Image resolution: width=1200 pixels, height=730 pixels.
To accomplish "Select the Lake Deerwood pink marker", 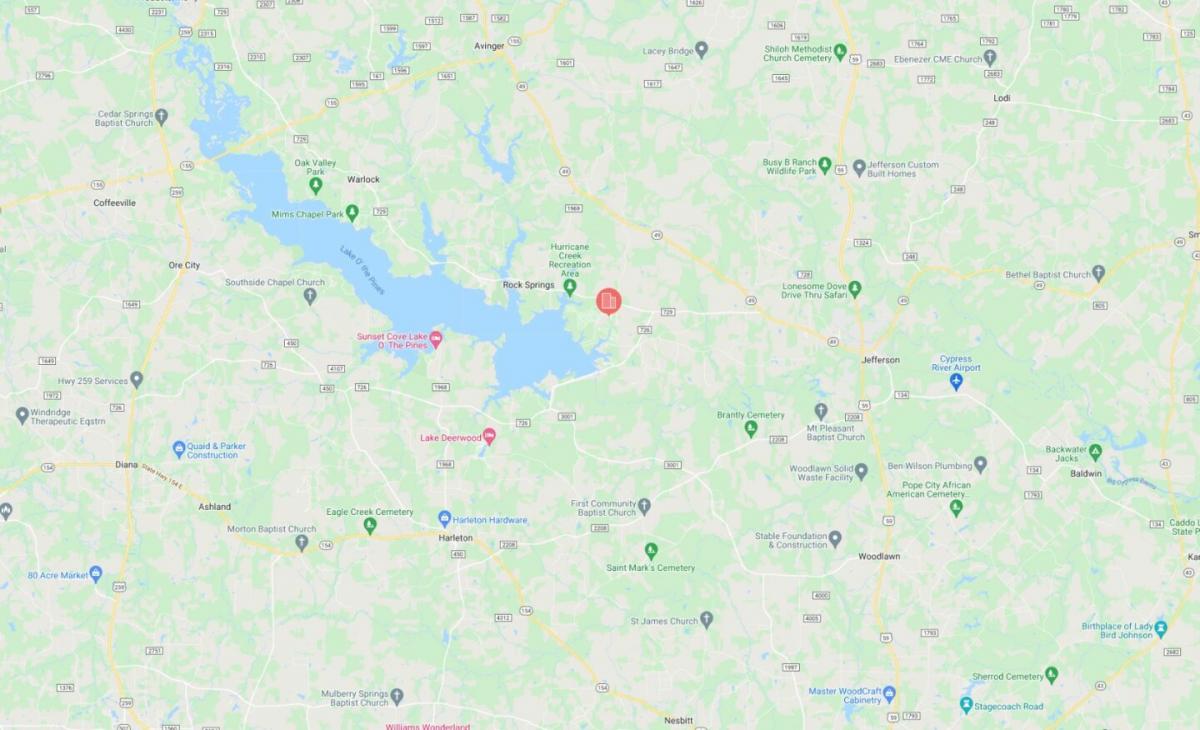I will click(489, 436).
